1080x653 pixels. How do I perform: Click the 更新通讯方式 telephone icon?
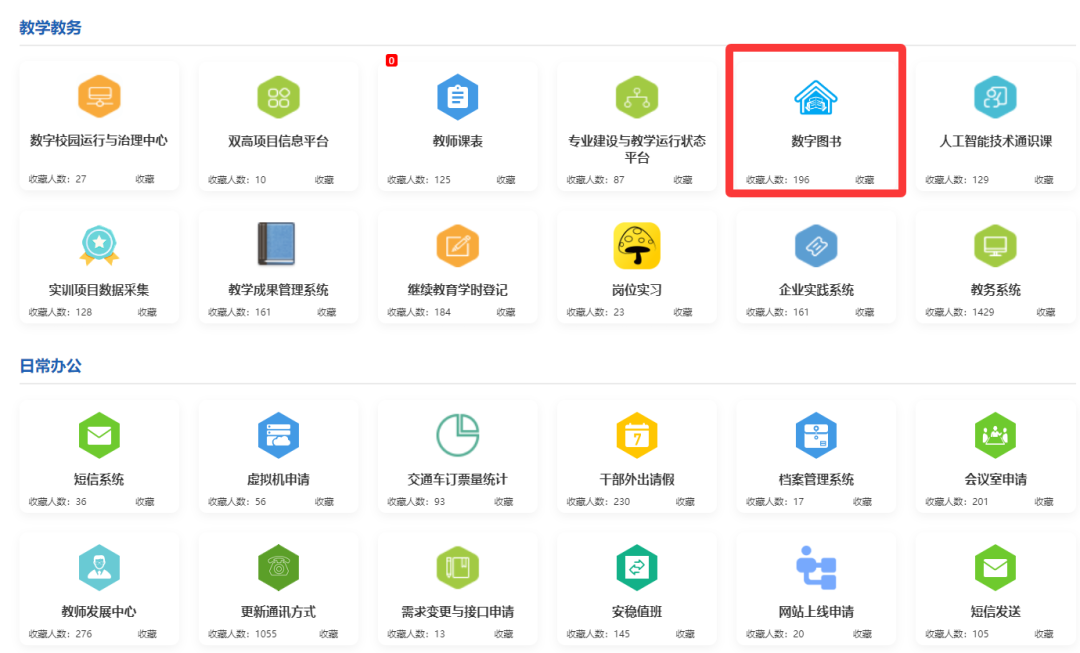point(278,568)
